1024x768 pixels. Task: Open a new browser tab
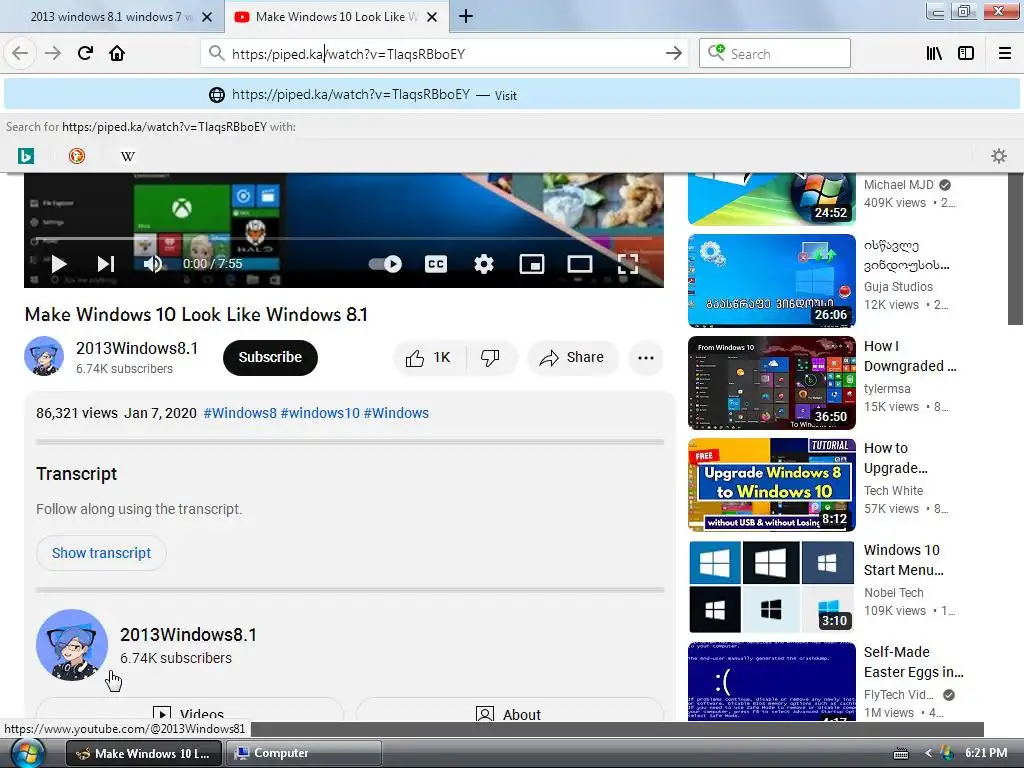pyautogui.click(x=466, y=16)
